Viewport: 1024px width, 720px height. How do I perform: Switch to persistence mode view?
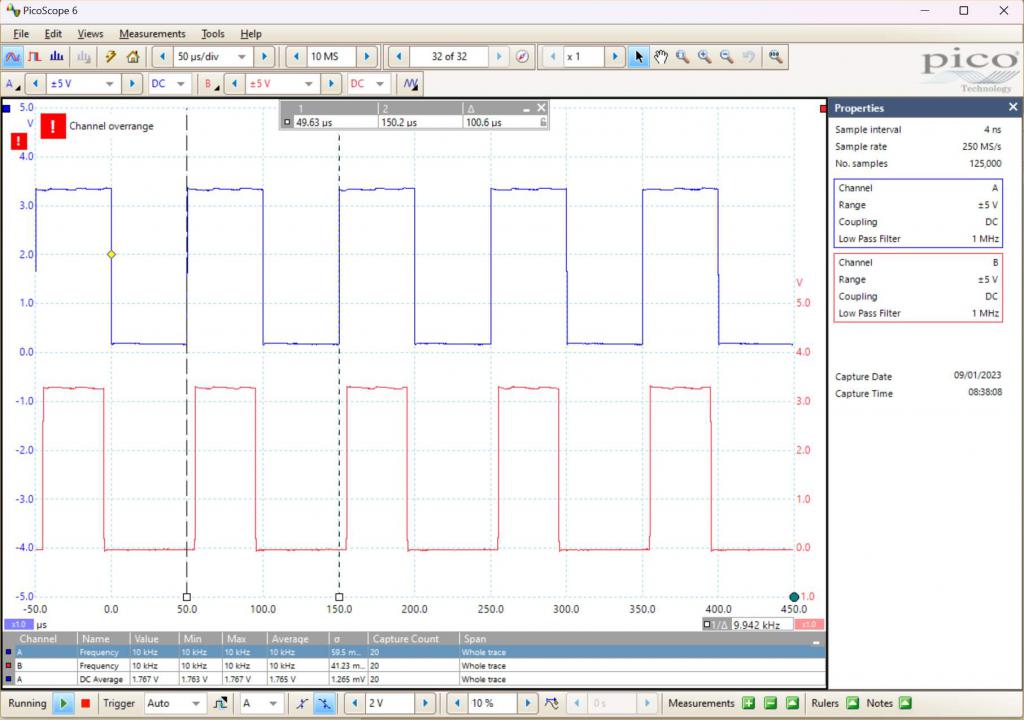click(x=35, y=57)
